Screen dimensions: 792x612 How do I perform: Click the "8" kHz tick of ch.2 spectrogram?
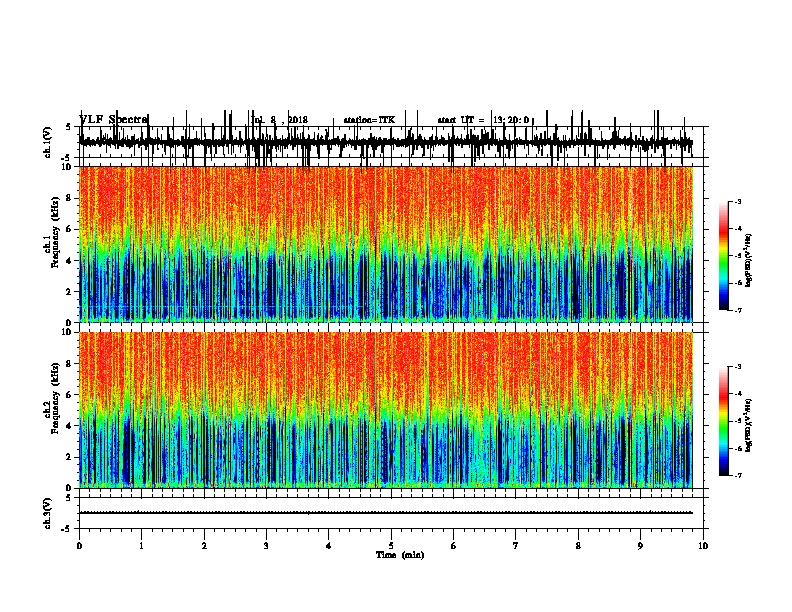point(69,364)
